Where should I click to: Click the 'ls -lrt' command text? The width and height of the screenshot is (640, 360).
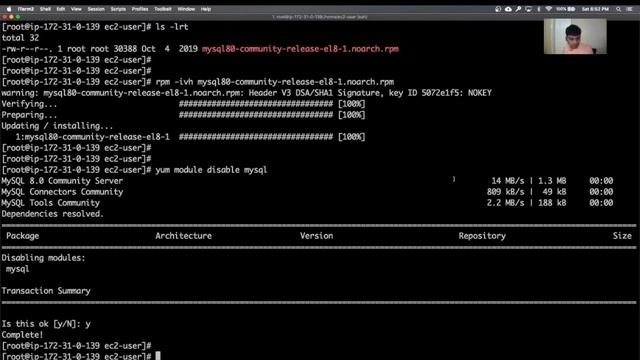[x=172, y=27]
